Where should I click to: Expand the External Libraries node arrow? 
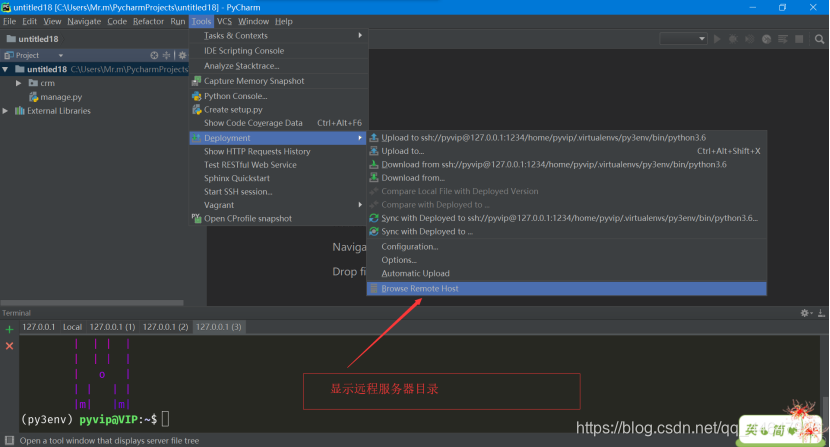click(x=5, y=111)
